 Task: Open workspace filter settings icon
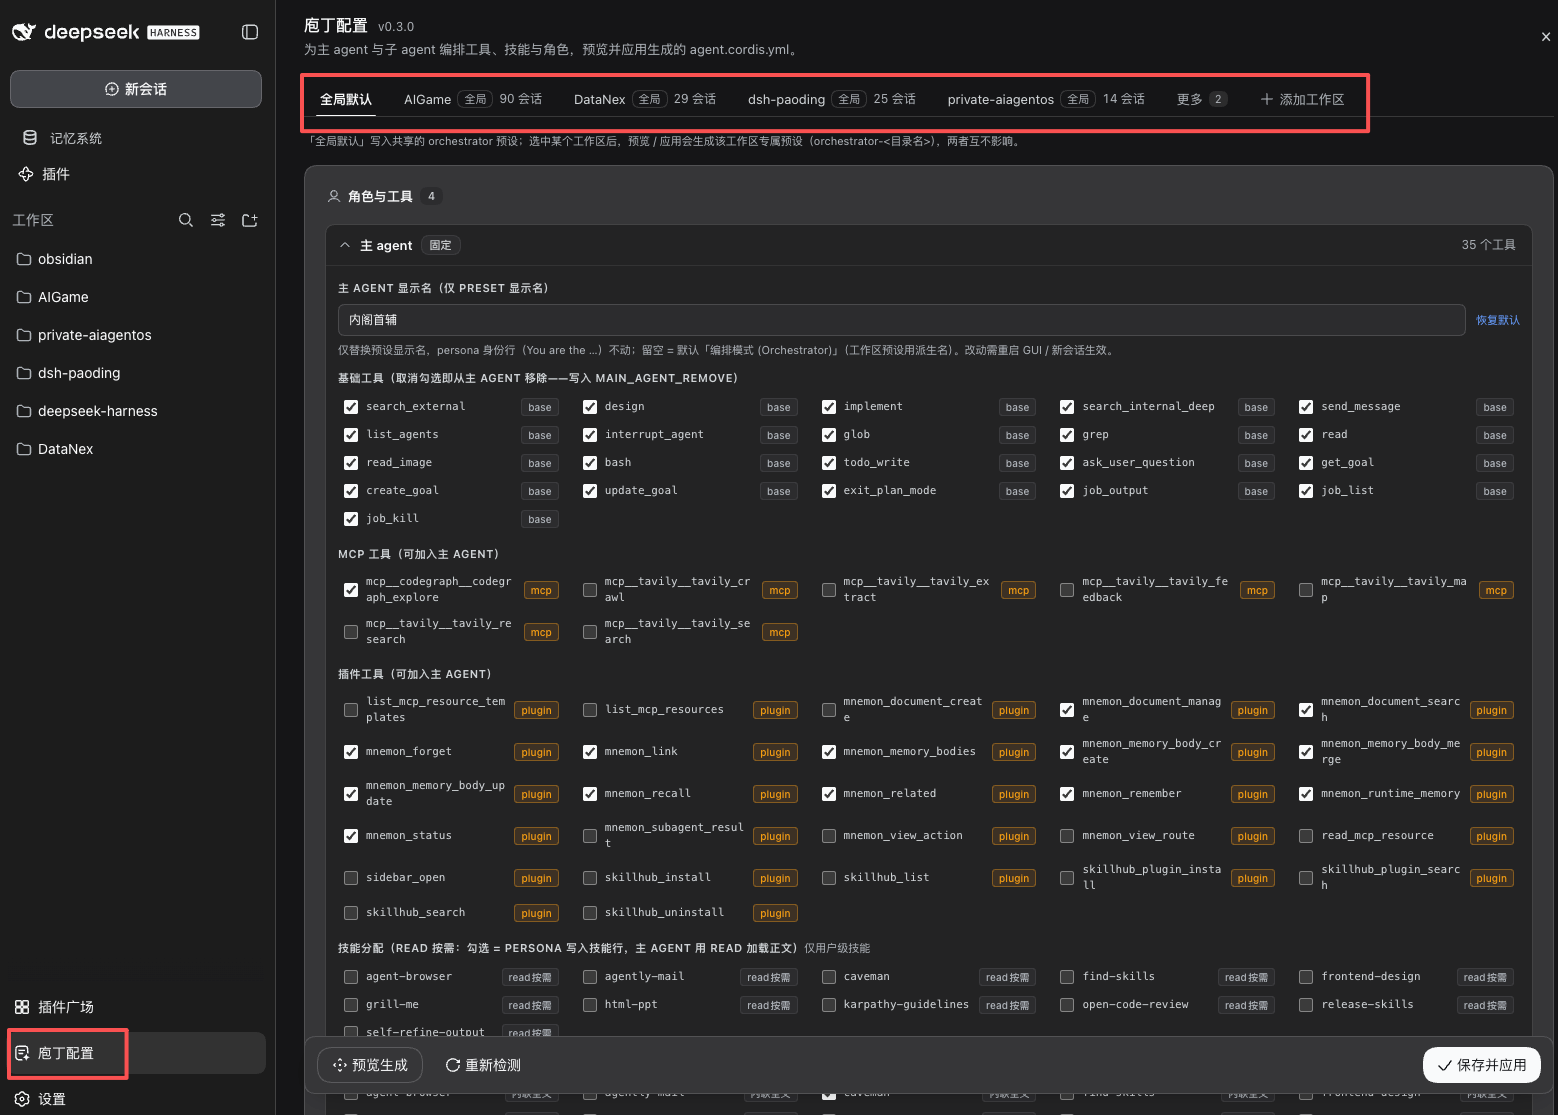(x=218, y=220)
